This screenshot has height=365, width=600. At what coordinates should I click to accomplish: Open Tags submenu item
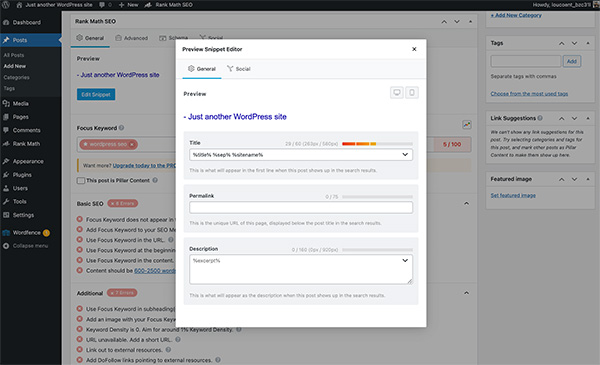(9, 88)
